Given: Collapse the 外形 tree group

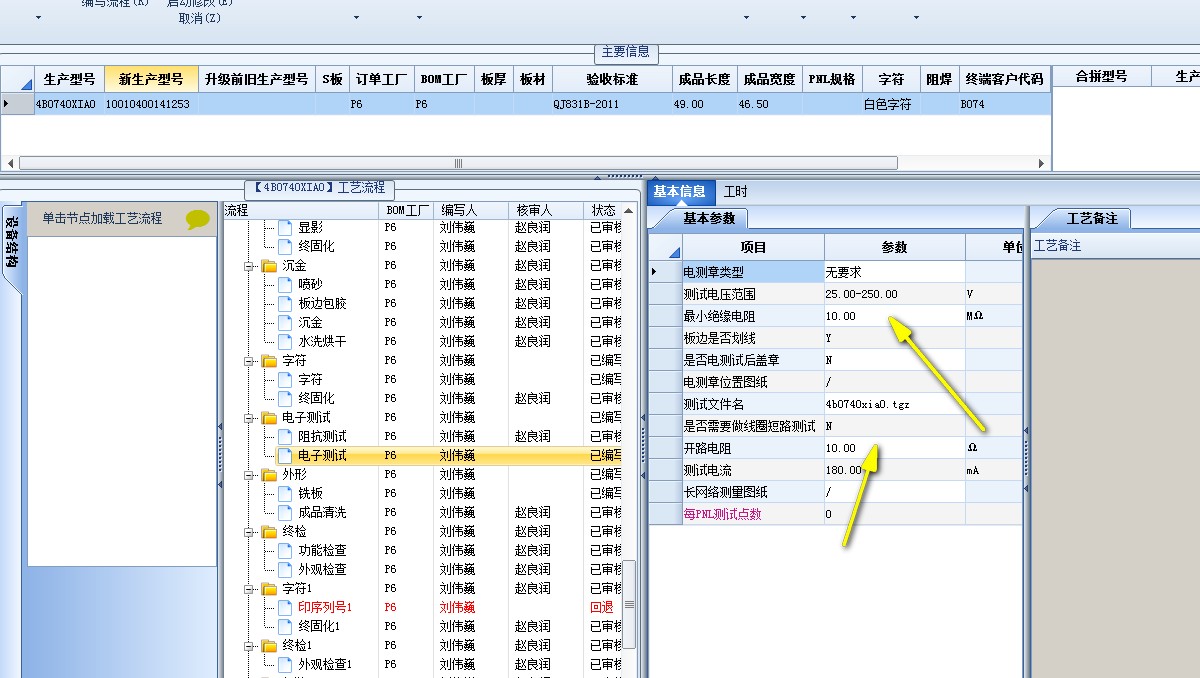Looking at the screenshot, I should (249, 475).
